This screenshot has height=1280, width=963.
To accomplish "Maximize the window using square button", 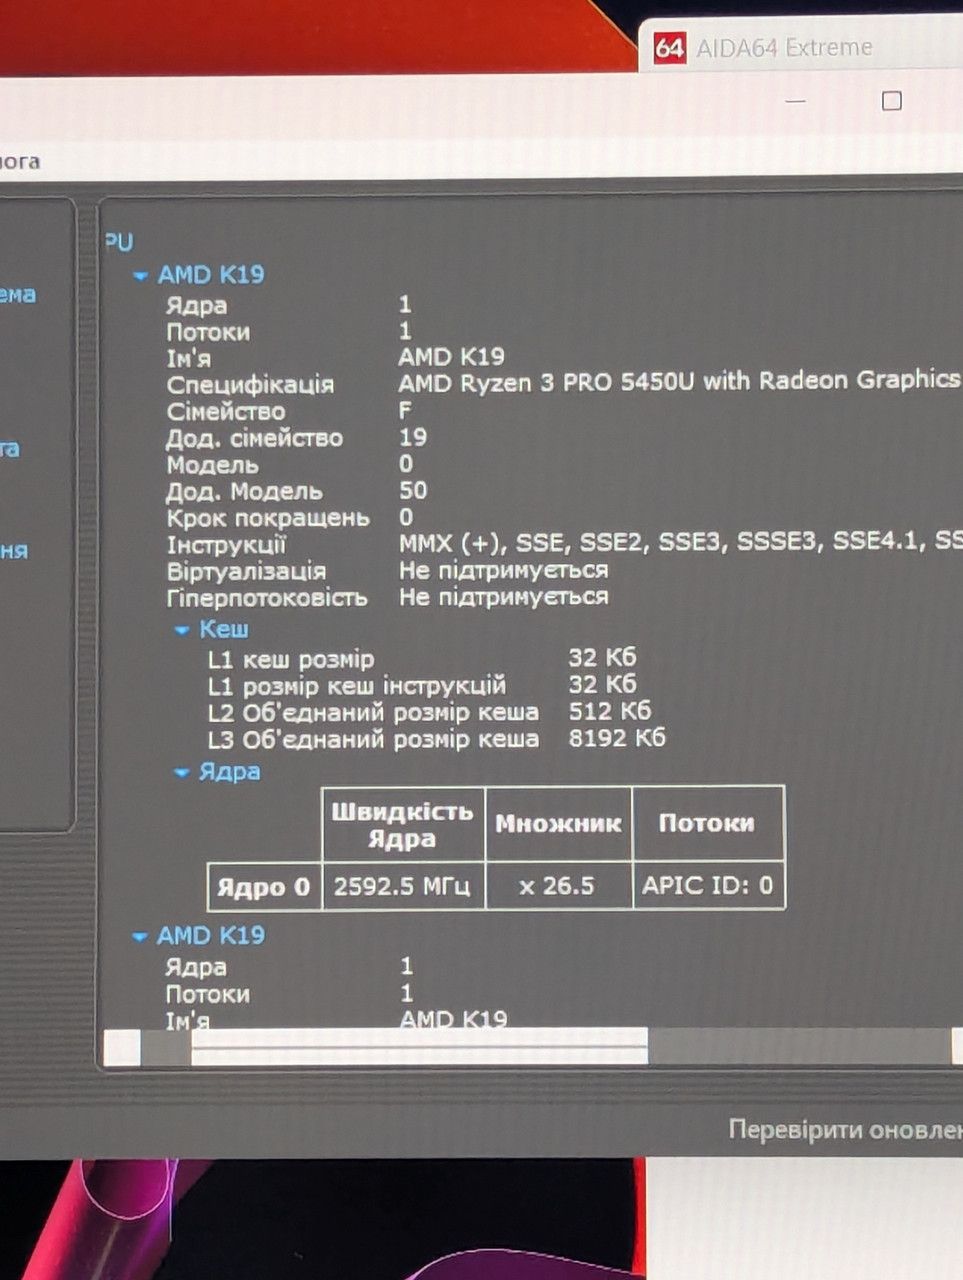I will pyautogui.click(x=891, y=101).
